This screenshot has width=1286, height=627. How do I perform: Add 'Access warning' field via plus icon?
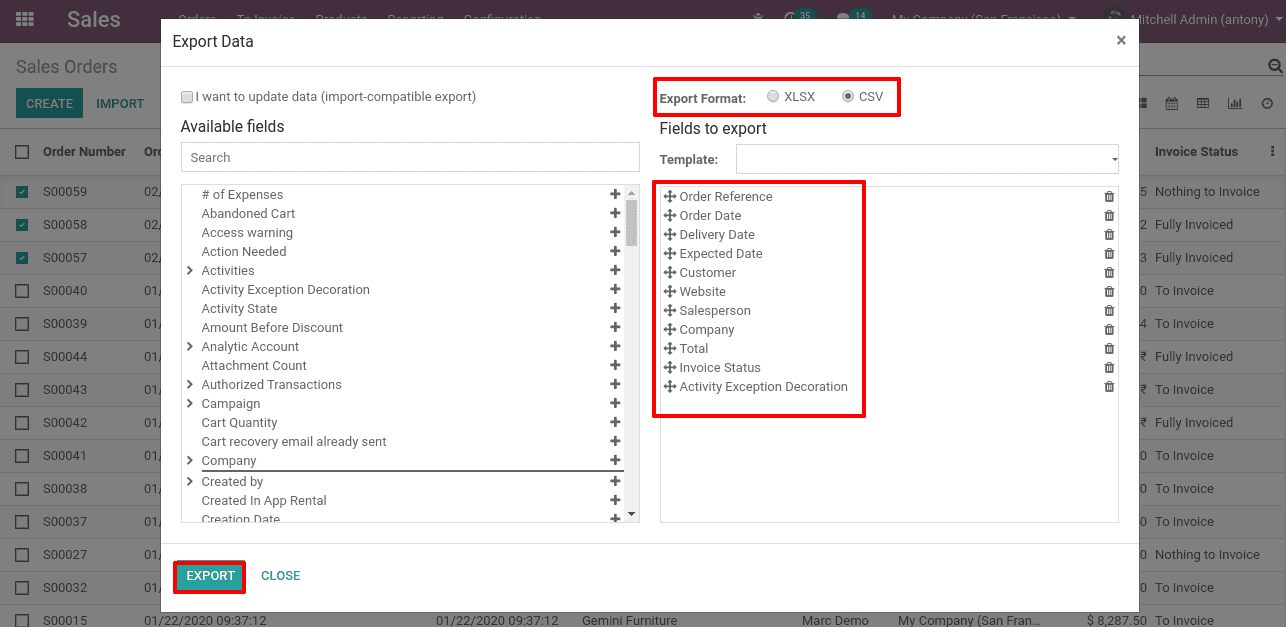615,233
